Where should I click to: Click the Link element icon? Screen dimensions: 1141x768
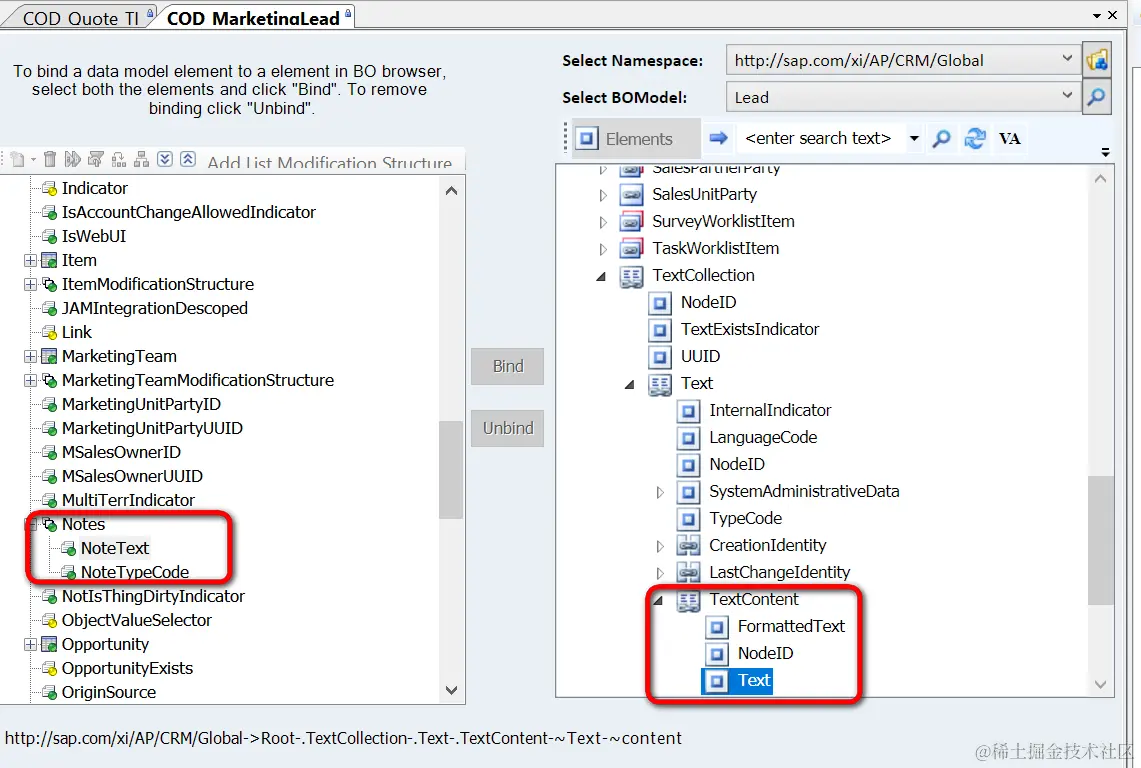tap(49, 333)
